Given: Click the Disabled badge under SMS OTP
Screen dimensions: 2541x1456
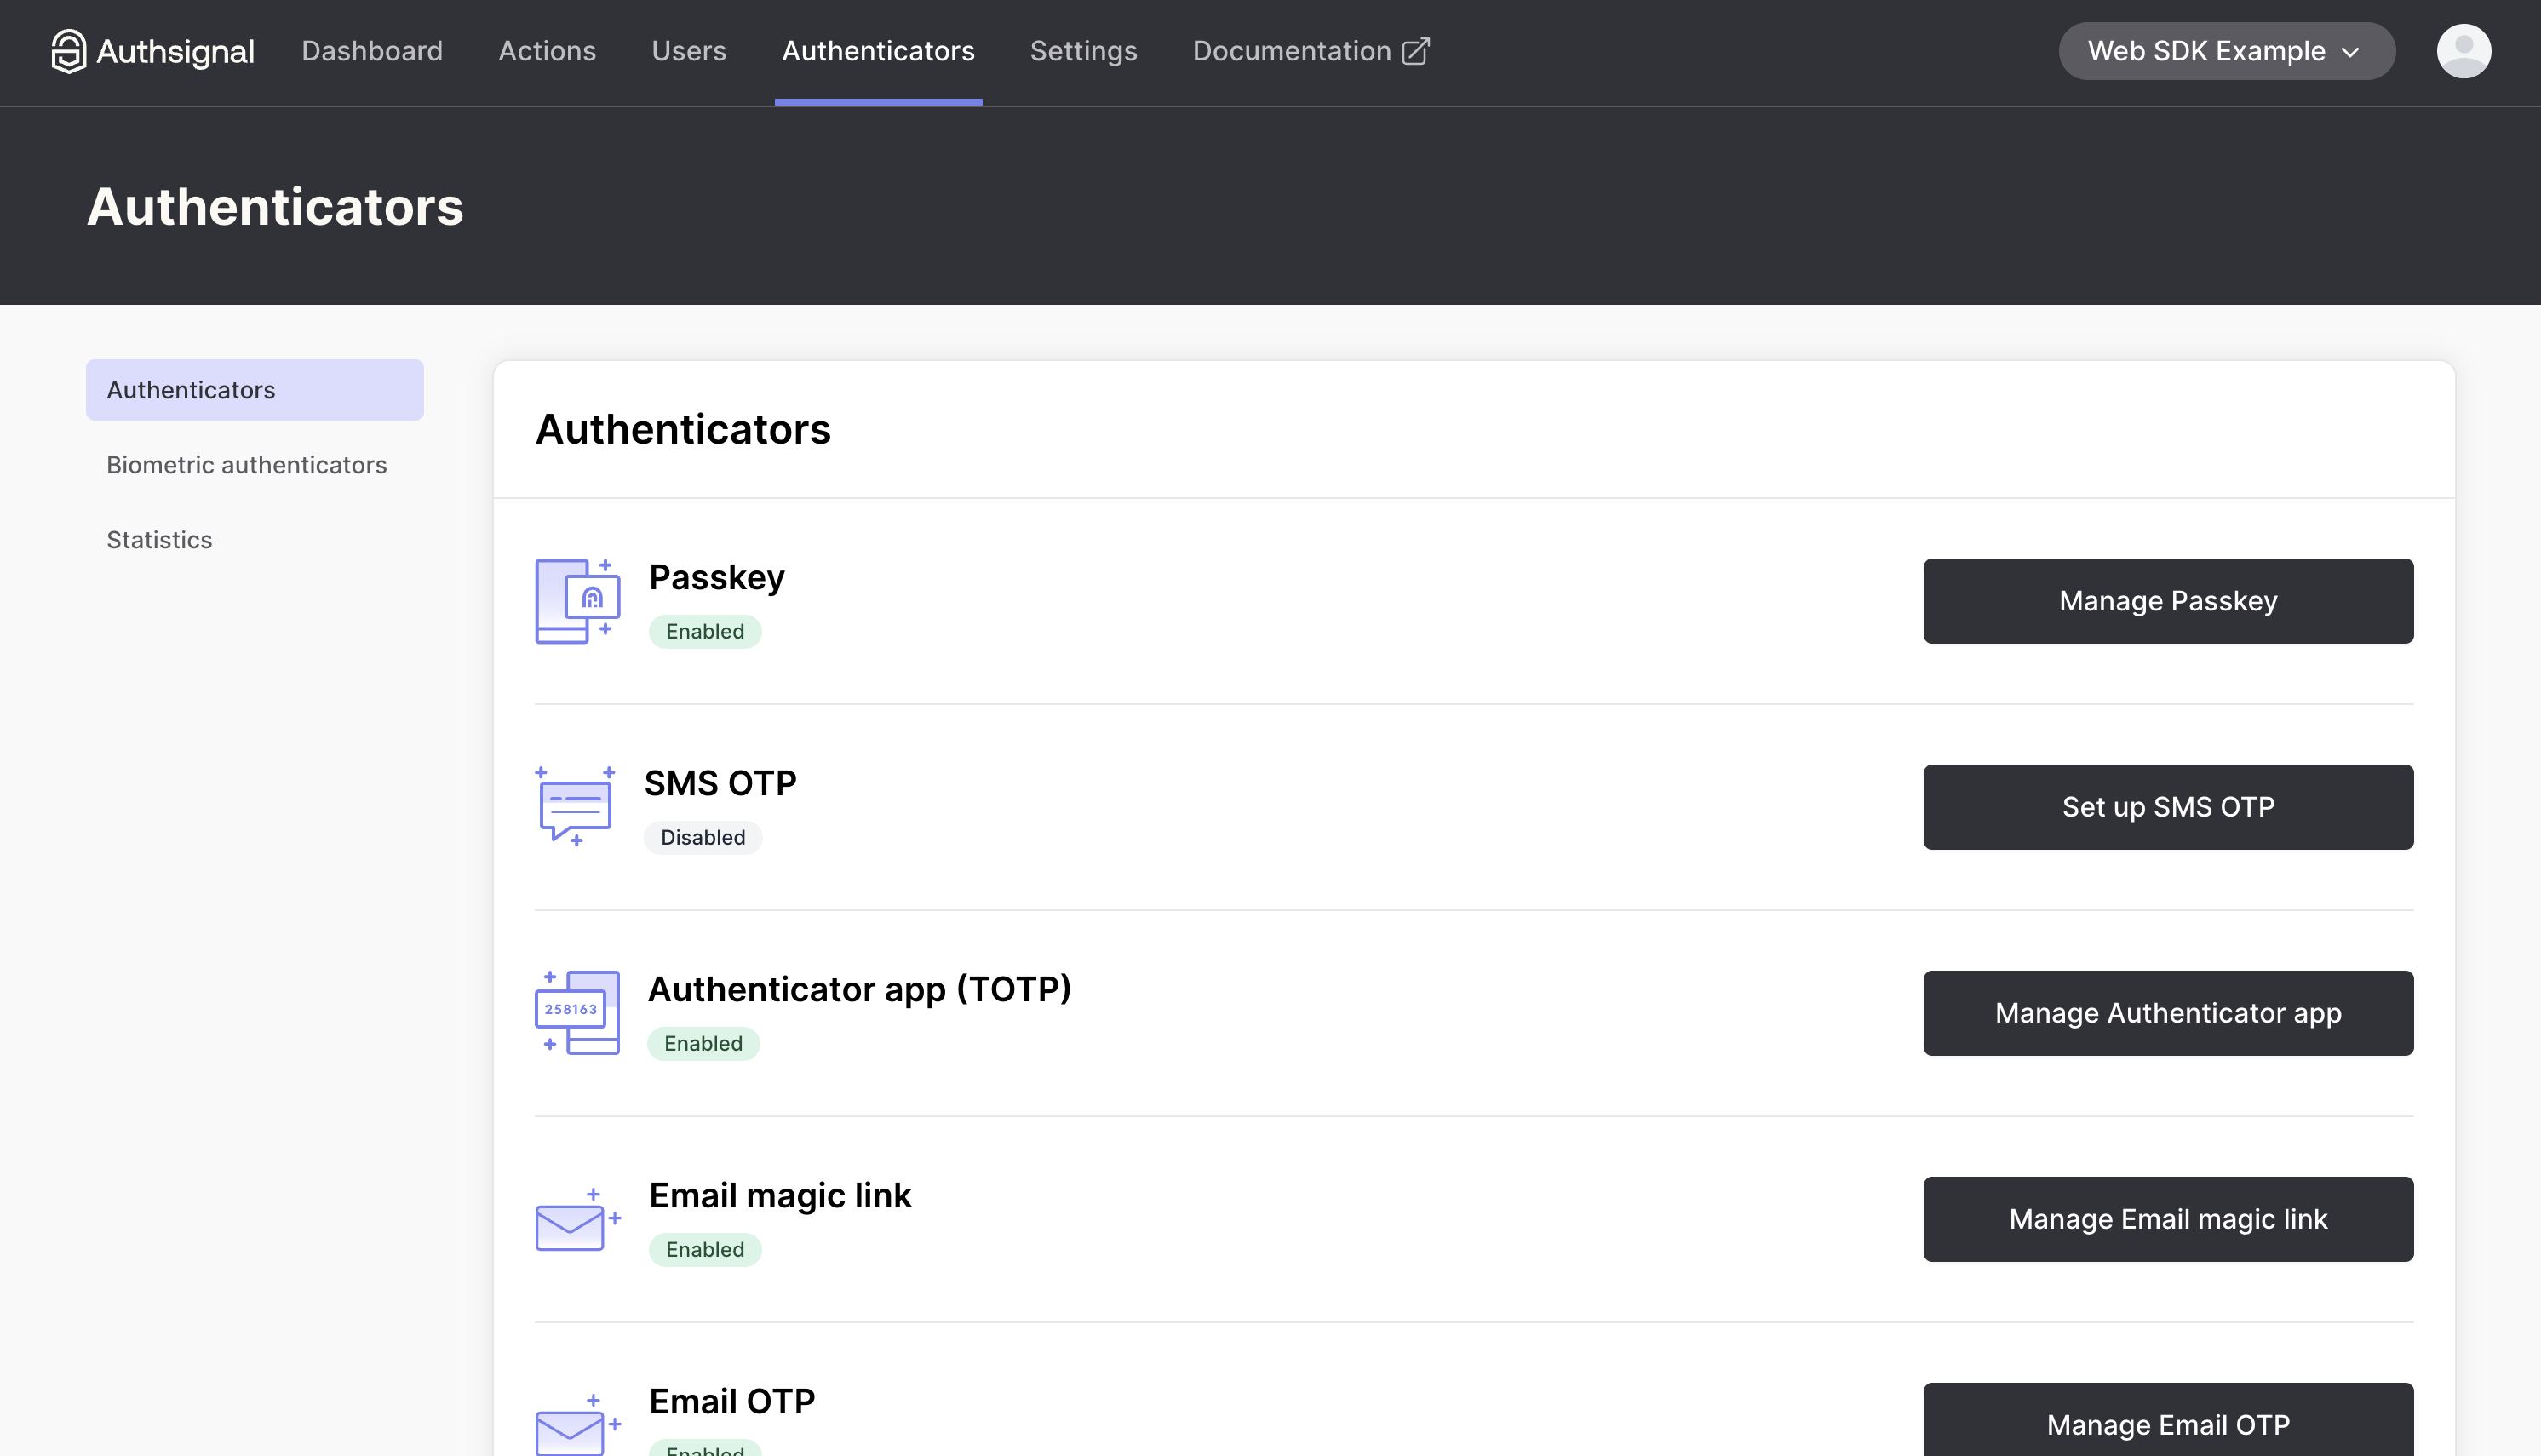Looking at the screenshot, I should pyautogui.click(x=702, y=837).
